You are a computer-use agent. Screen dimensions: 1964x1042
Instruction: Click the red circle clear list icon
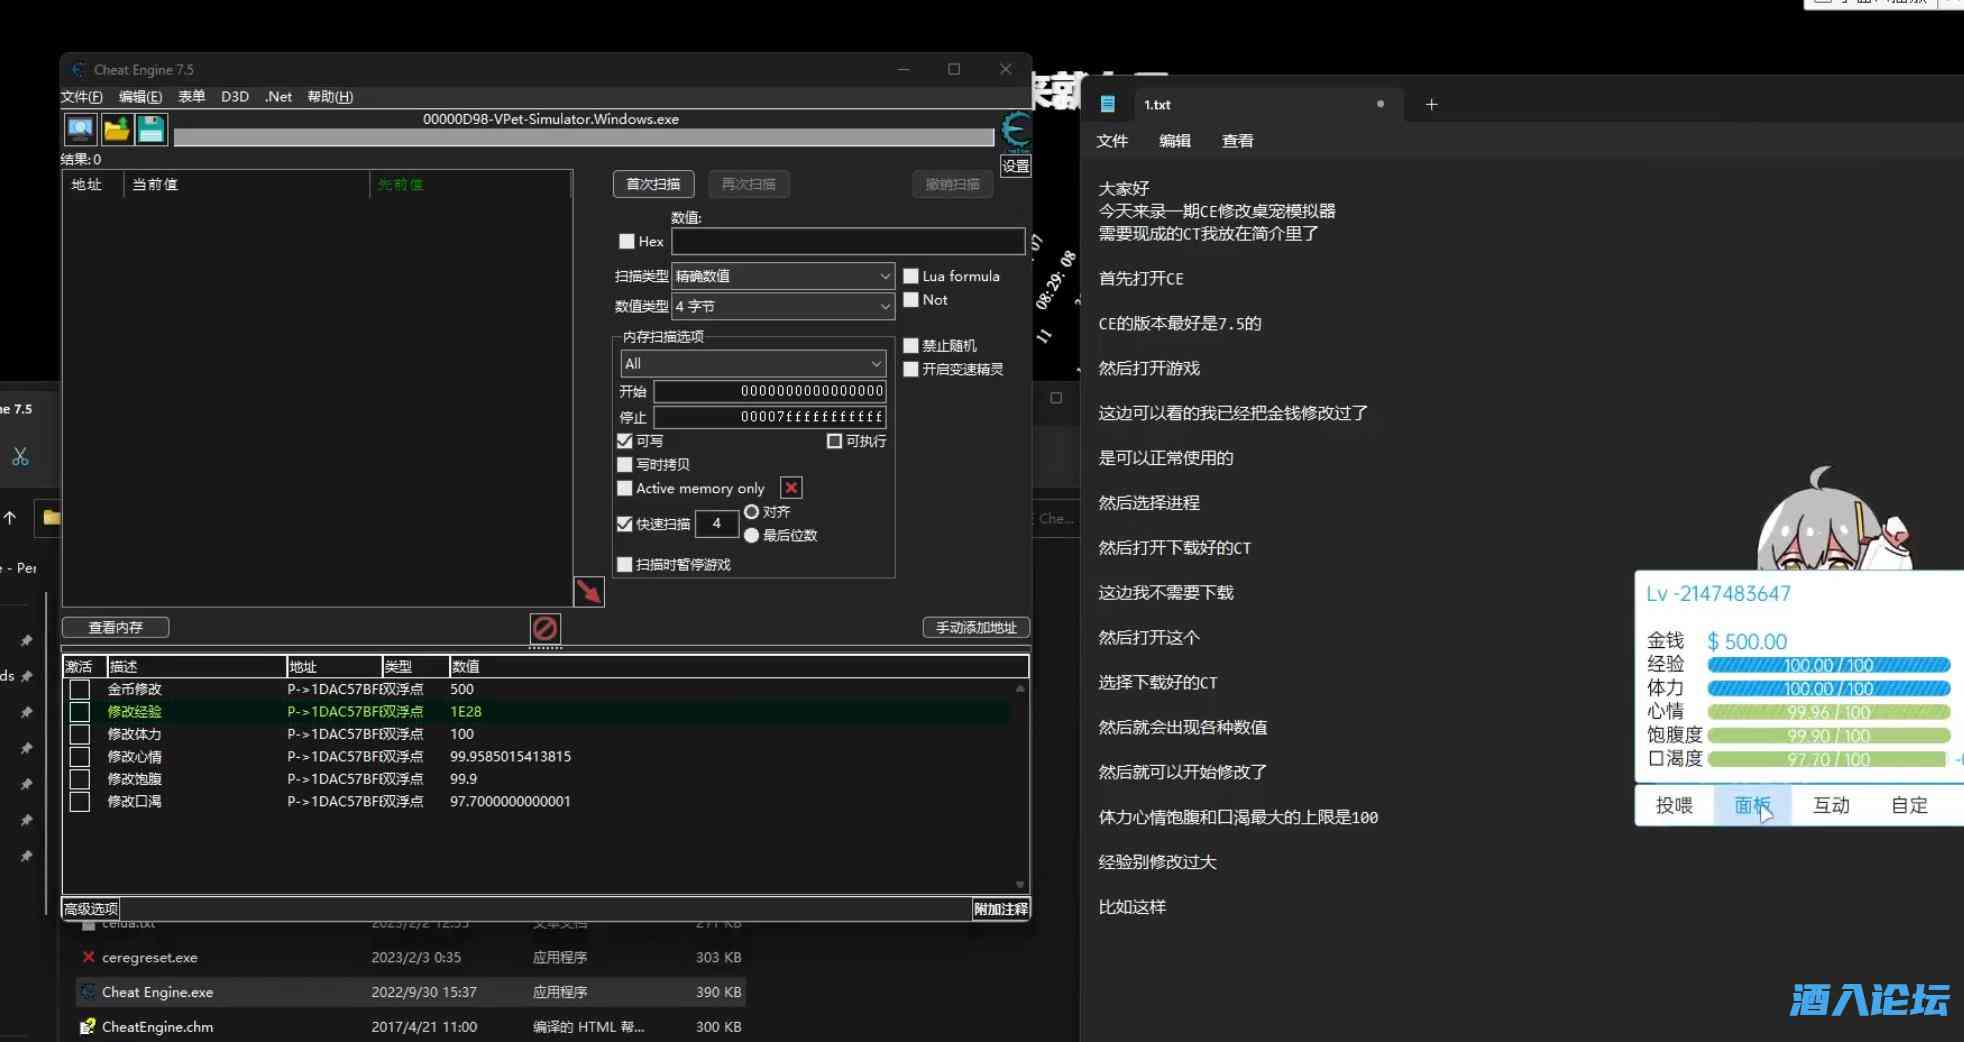point(544,628)
